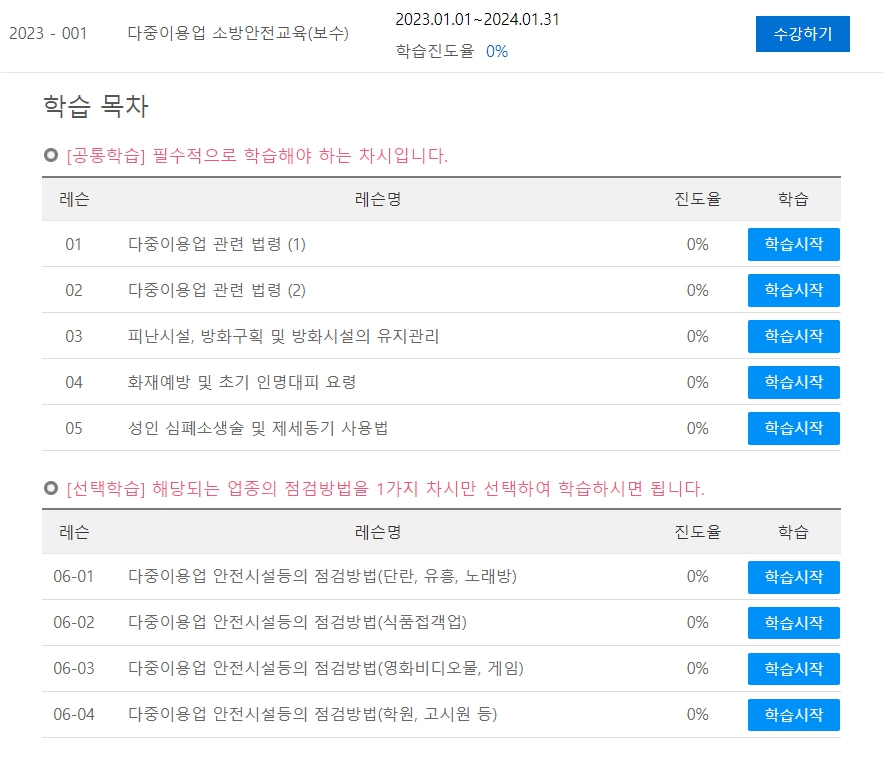
Task: Start lesson 06-01 단란, 유흥, 노래방 점검방법
Action: click(793, 577)
